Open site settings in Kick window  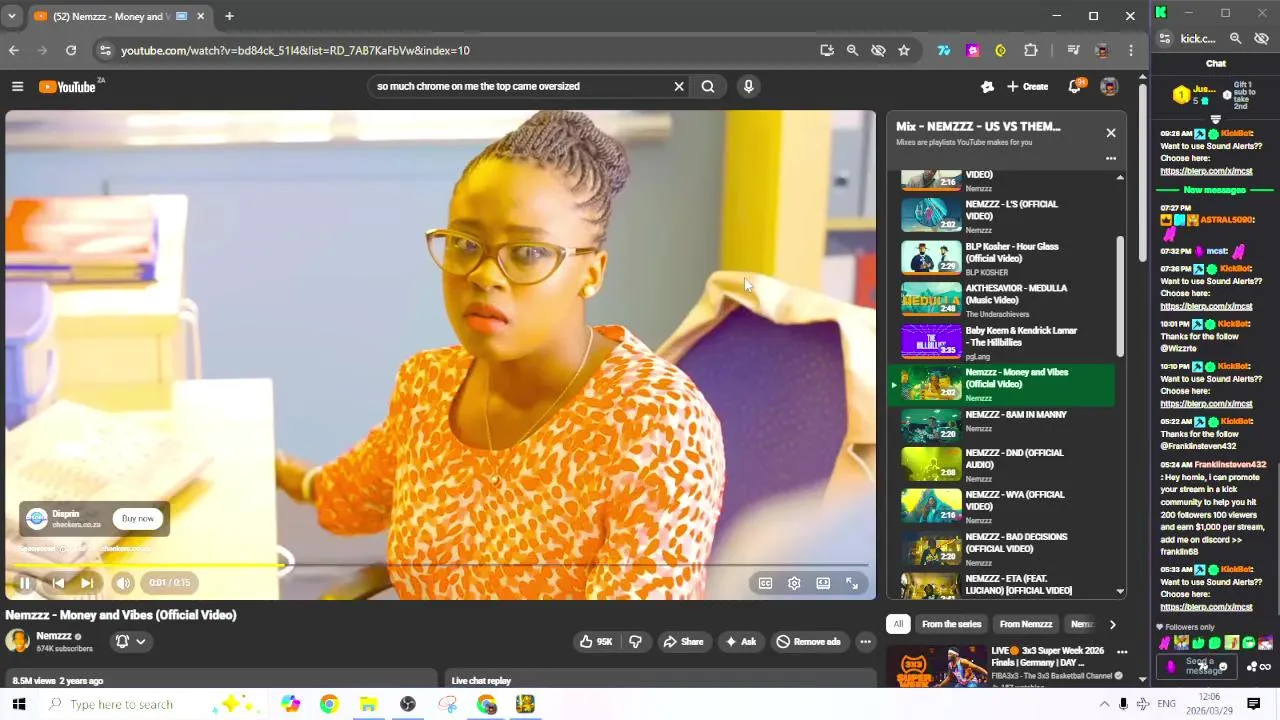[1165, 39]
